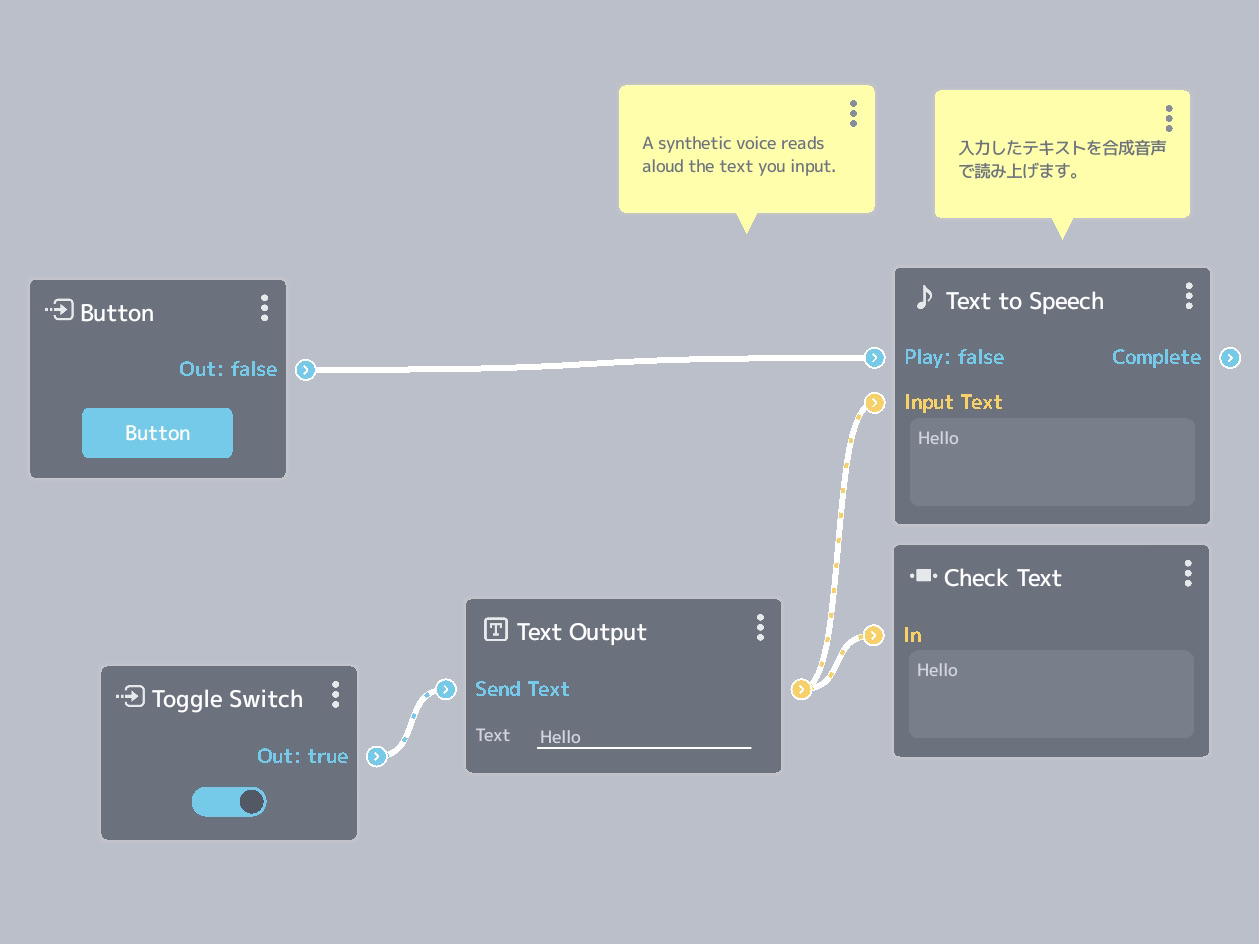The image size is (1259, 944).
Task: Turn off the Toggle Switch
Action: [x=229, y=802]
